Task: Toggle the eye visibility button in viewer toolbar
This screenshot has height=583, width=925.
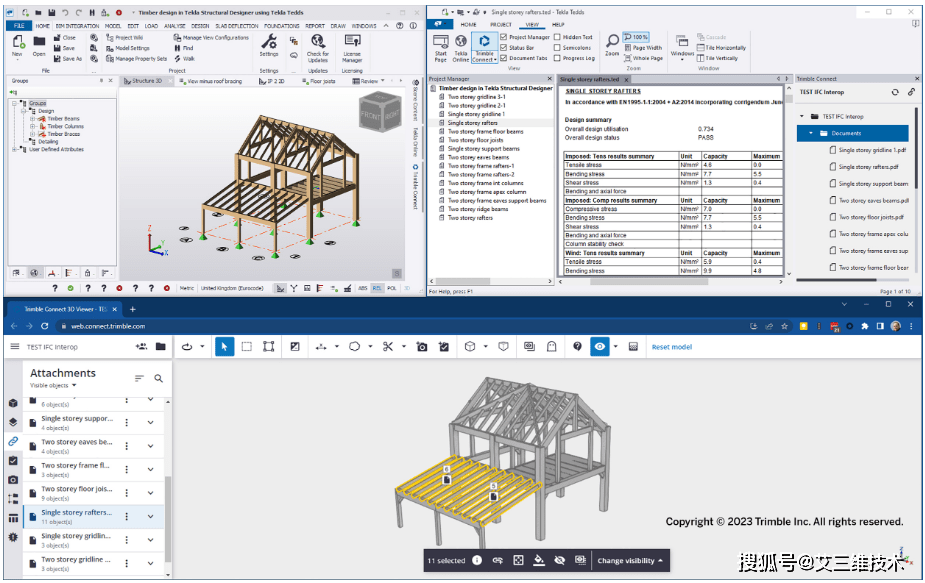Action: coord(600,347)
